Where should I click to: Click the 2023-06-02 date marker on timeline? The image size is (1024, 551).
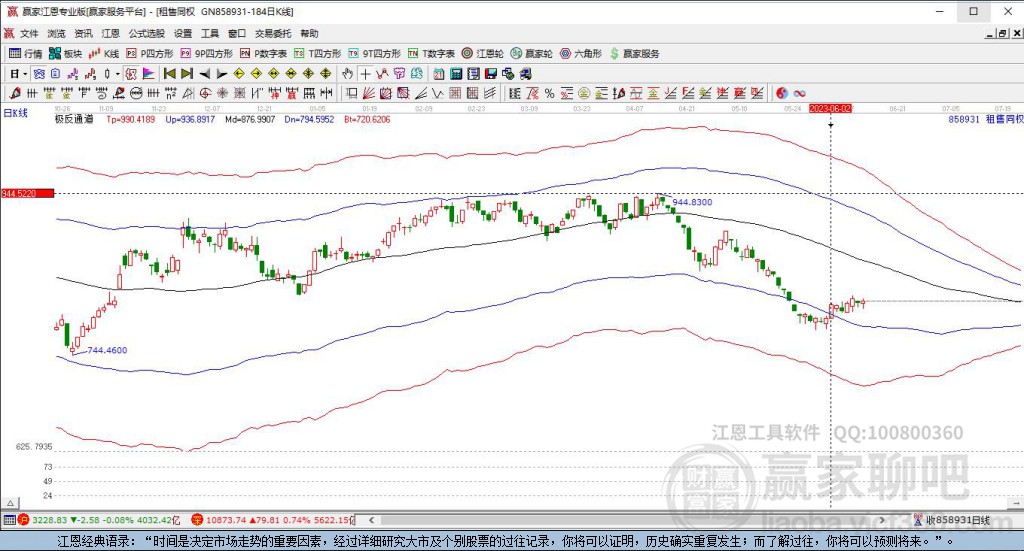(x=830, y=107)
